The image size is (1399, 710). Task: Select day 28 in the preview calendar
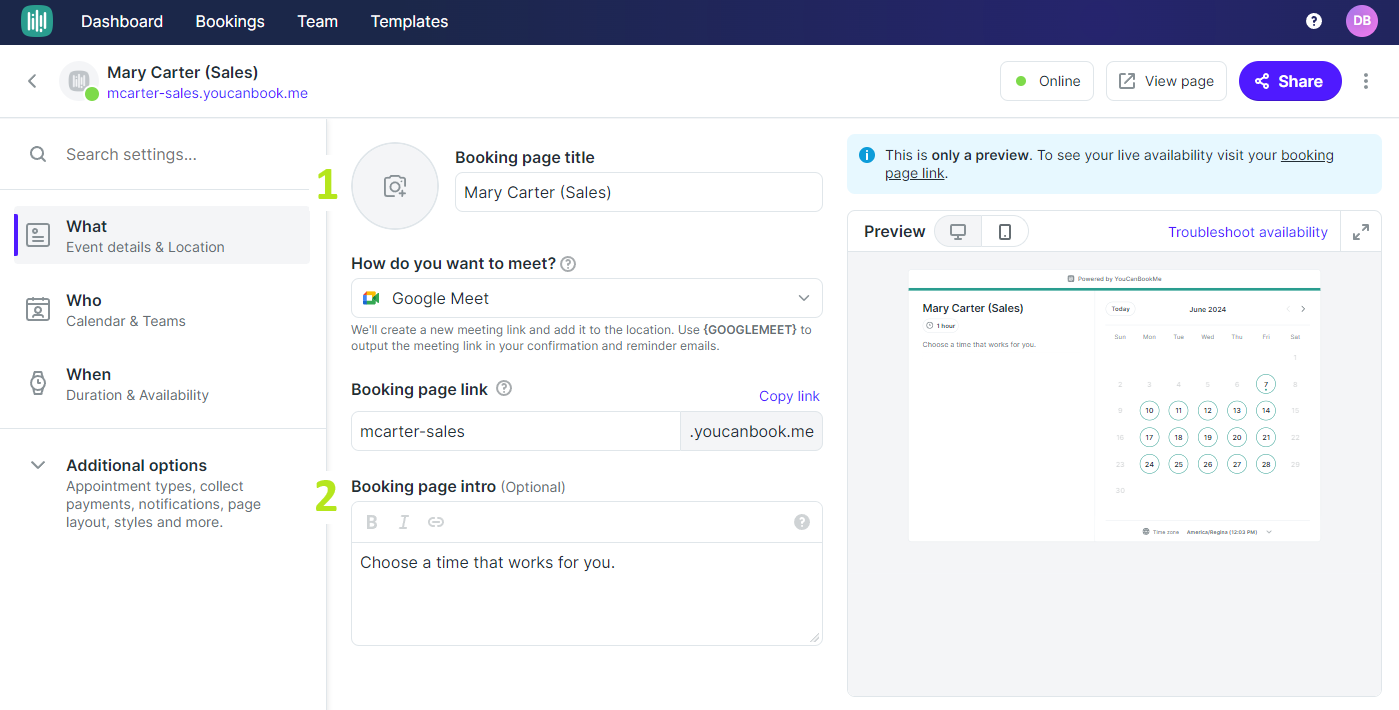[x=1266, y=464]
